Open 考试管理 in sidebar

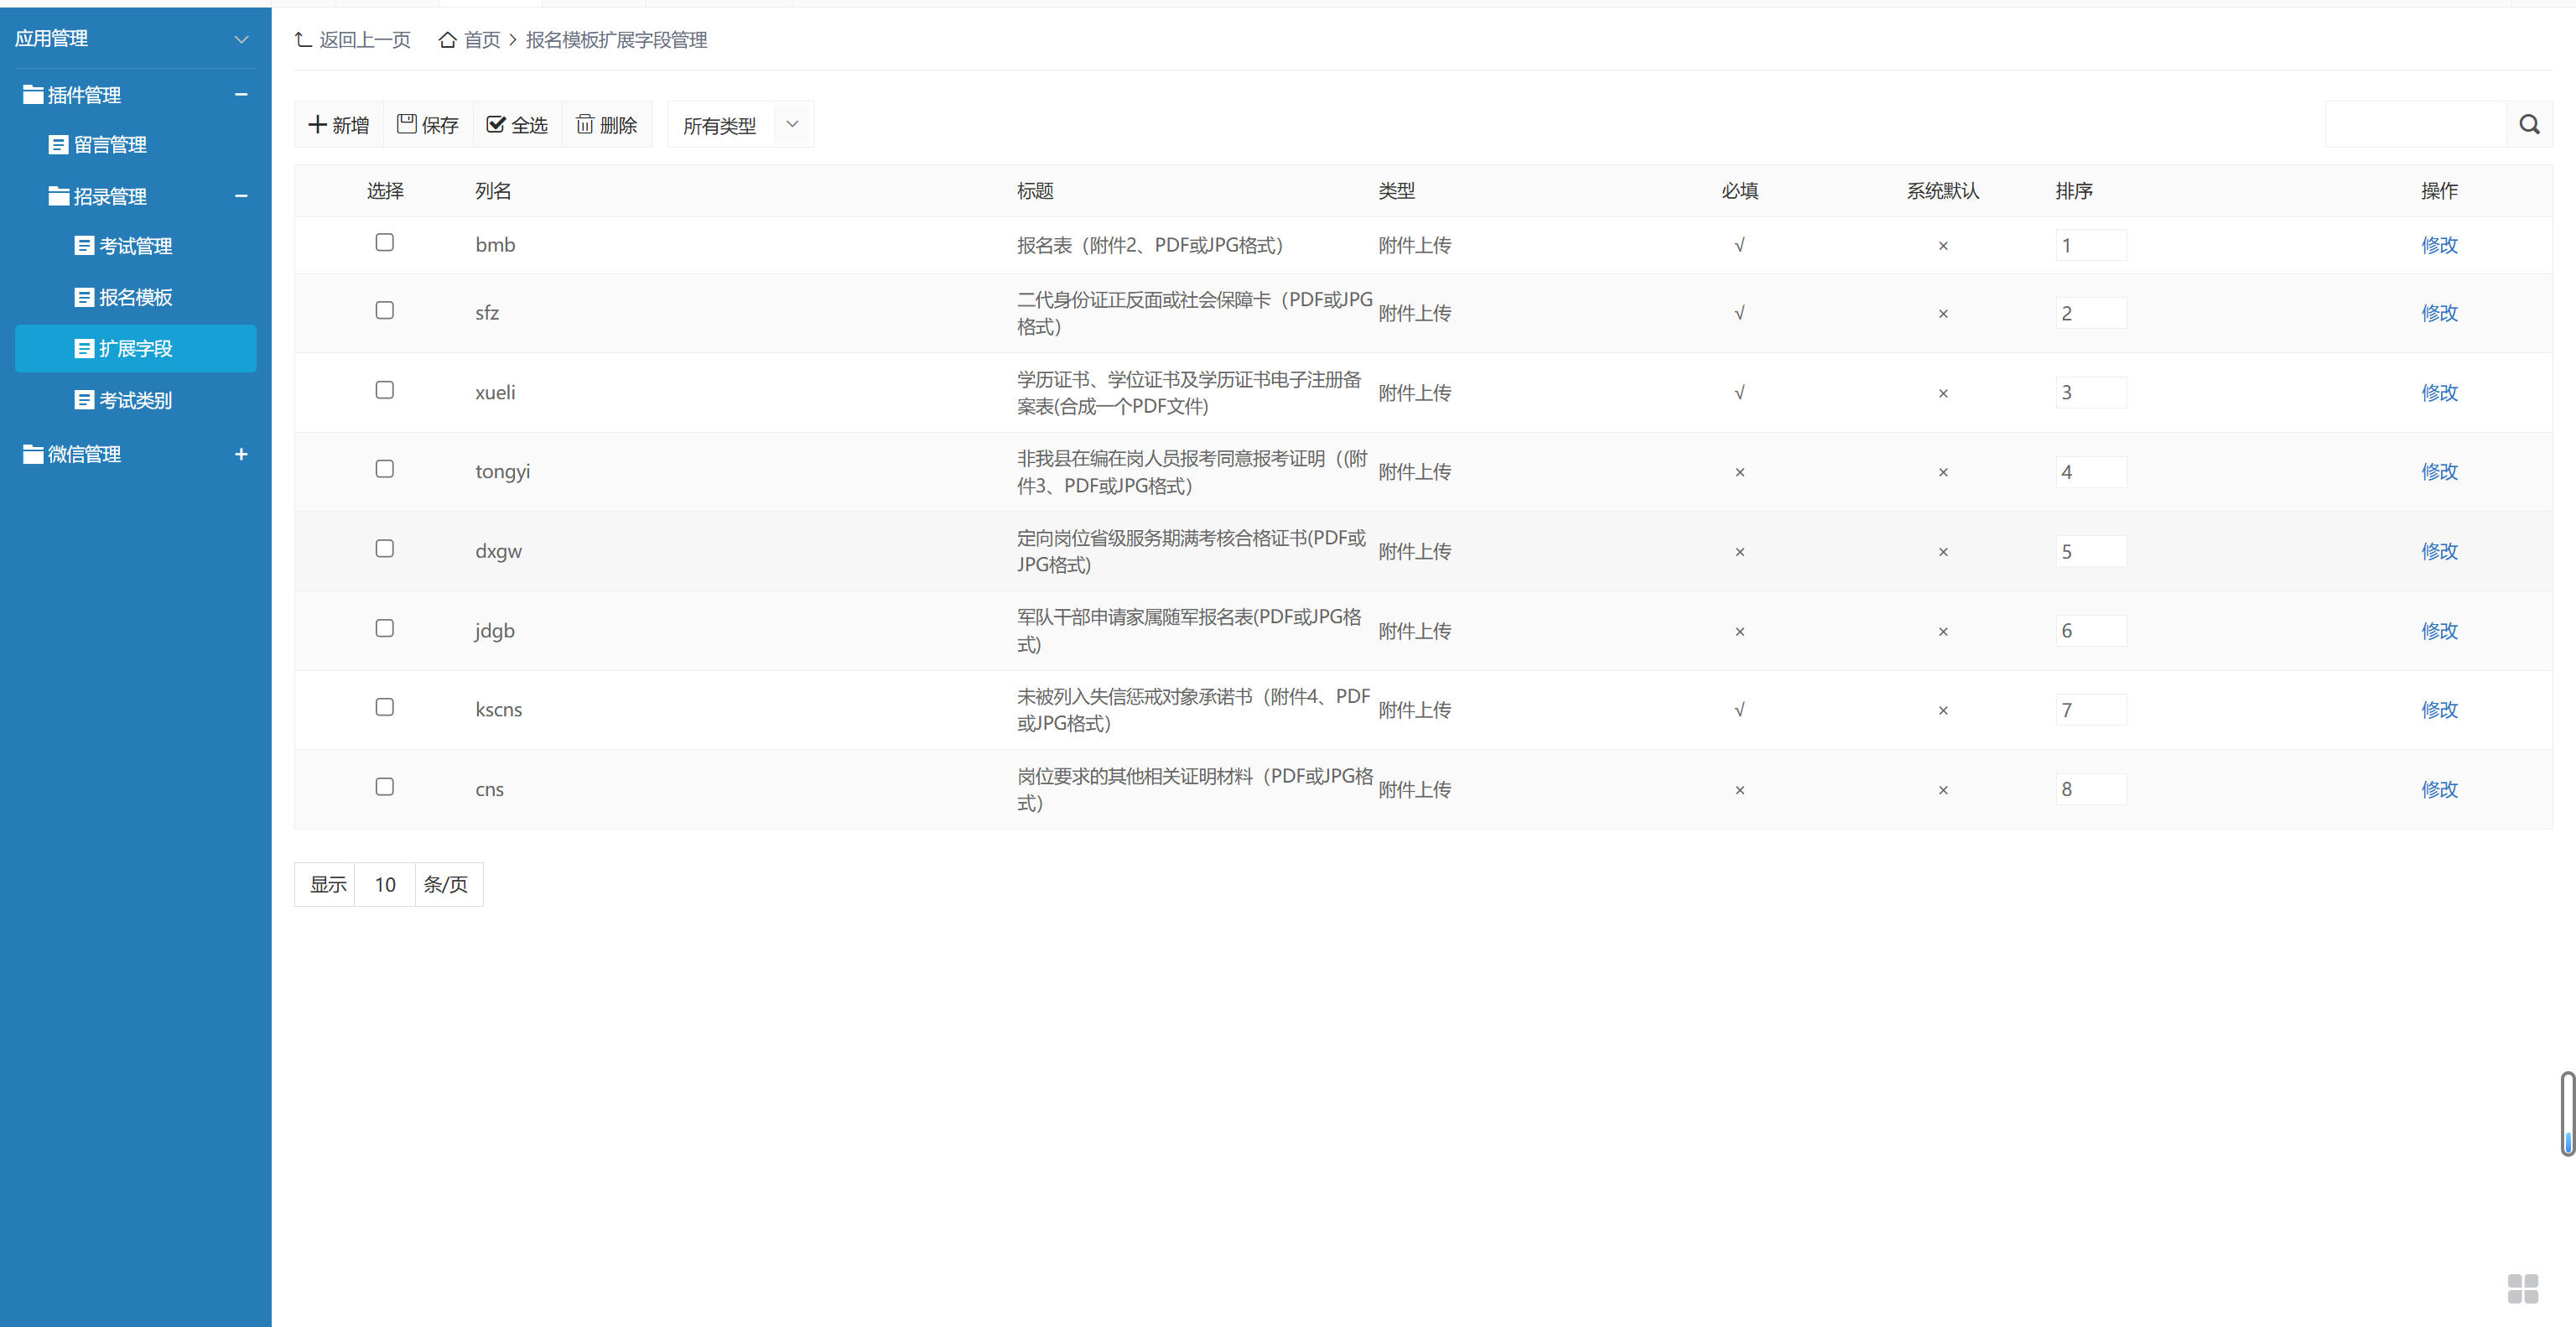[x=136, y=246]
